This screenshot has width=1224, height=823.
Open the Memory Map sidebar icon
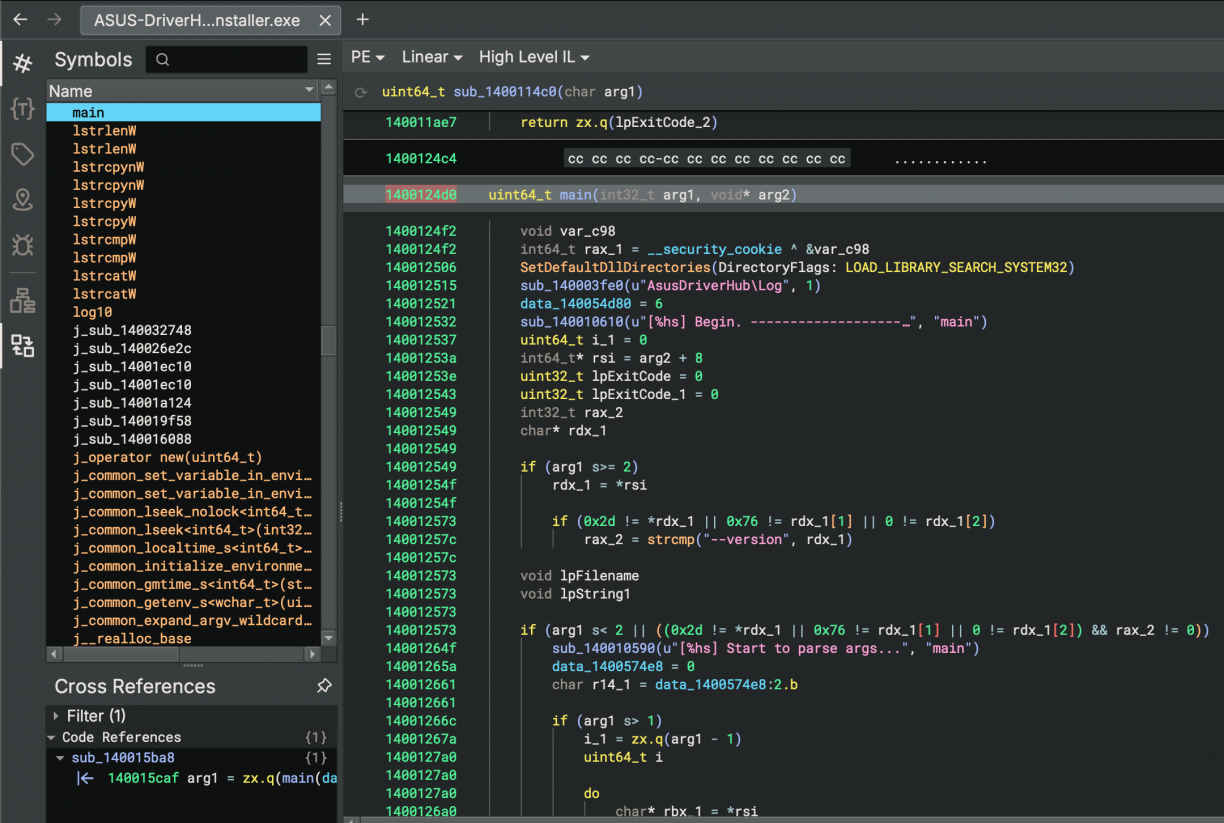click(22, 199)
